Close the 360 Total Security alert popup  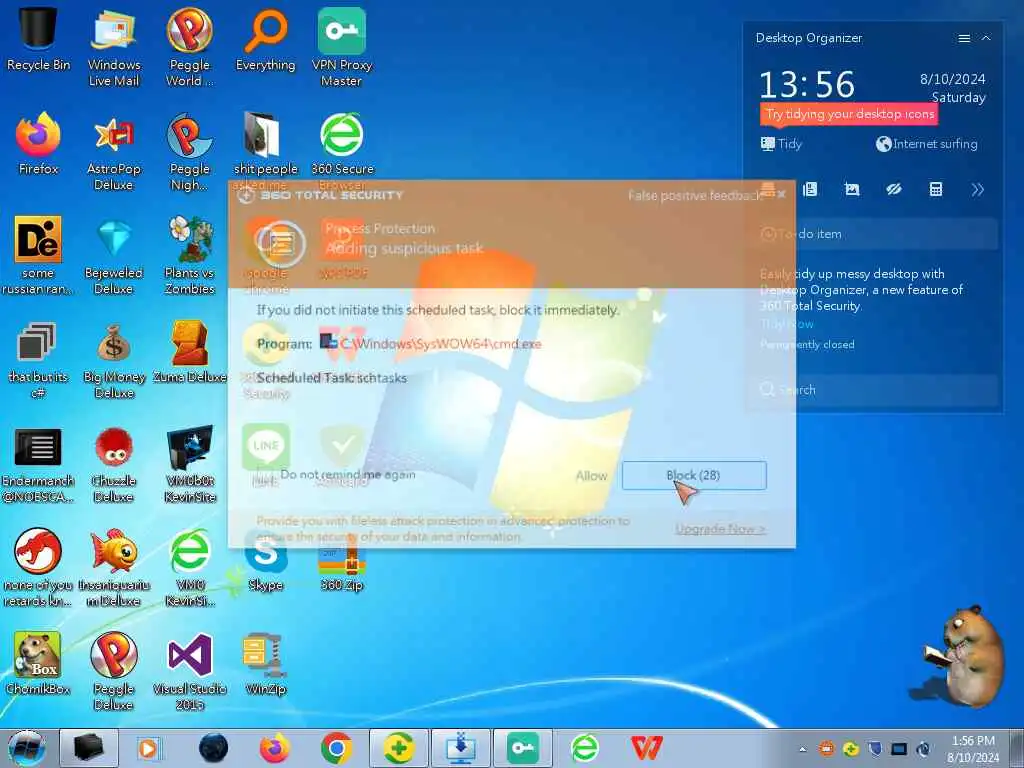coord(782,194)
